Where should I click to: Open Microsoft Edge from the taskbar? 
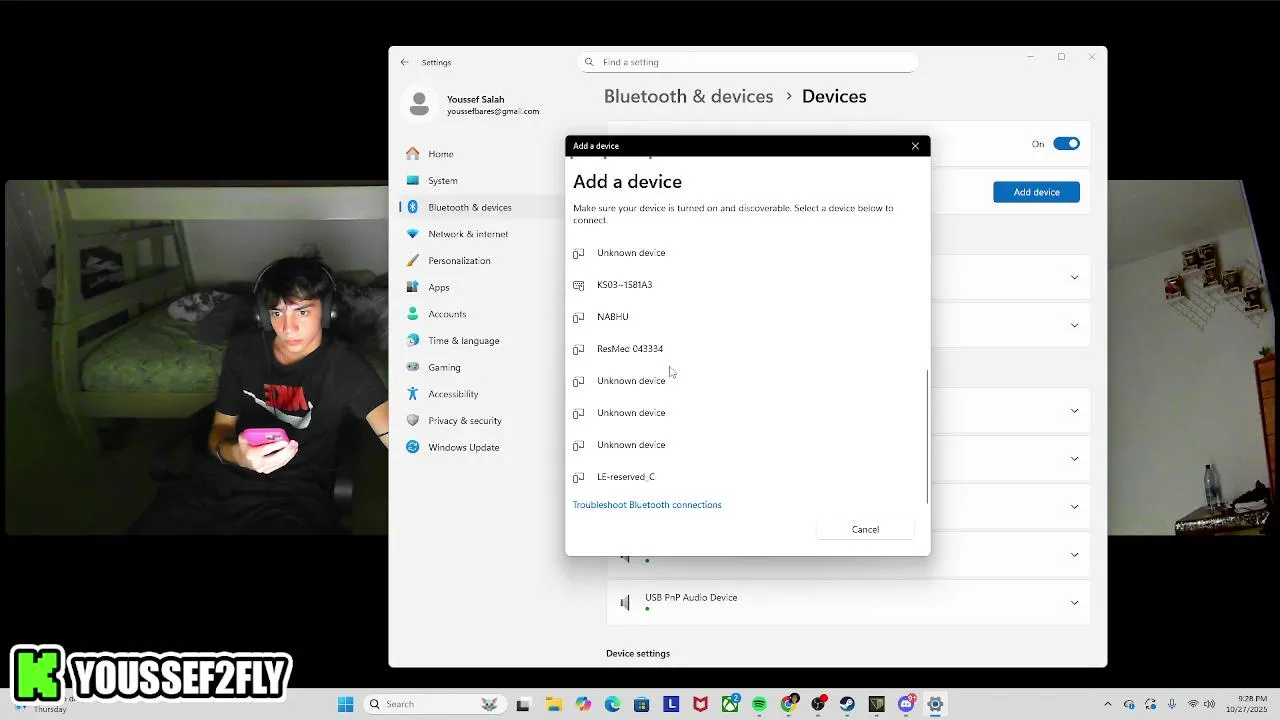pos(612,704)
